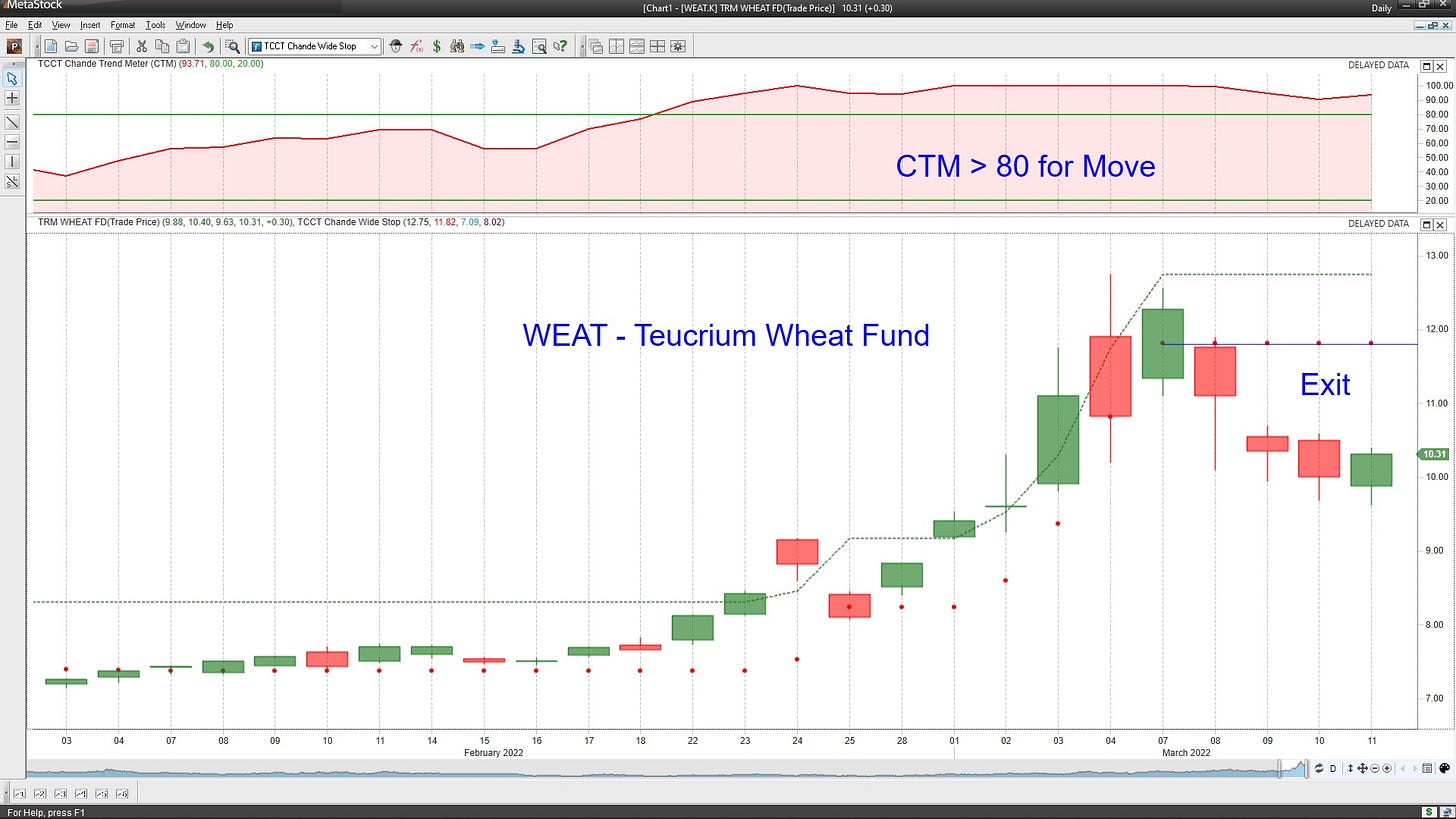The image size is (1456, 819).
Task: Select the horizontal line drawing tool
Action: coord(12,142)
